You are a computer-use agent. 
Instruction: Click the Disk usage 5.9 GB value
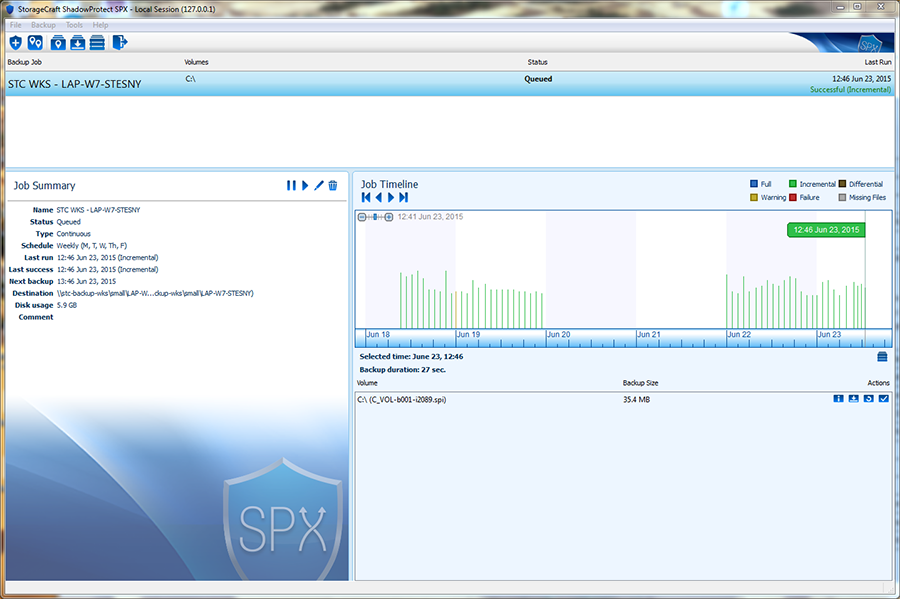click(x=67, y=305)
